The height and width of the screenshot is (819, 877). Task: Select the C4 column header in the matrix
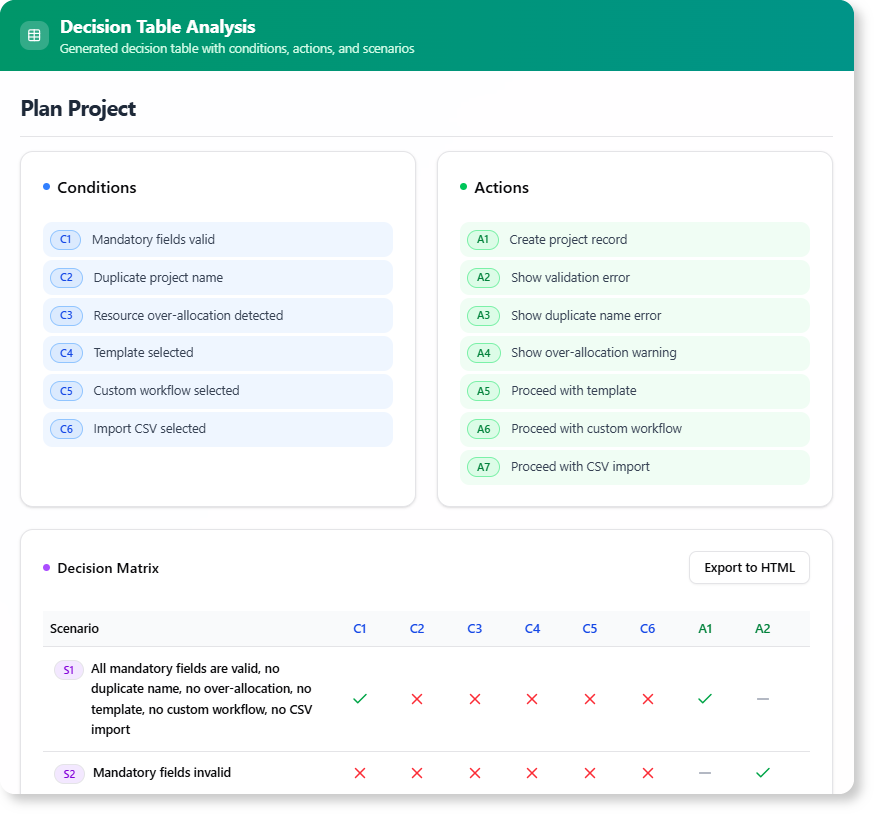[x=532, y=628]
